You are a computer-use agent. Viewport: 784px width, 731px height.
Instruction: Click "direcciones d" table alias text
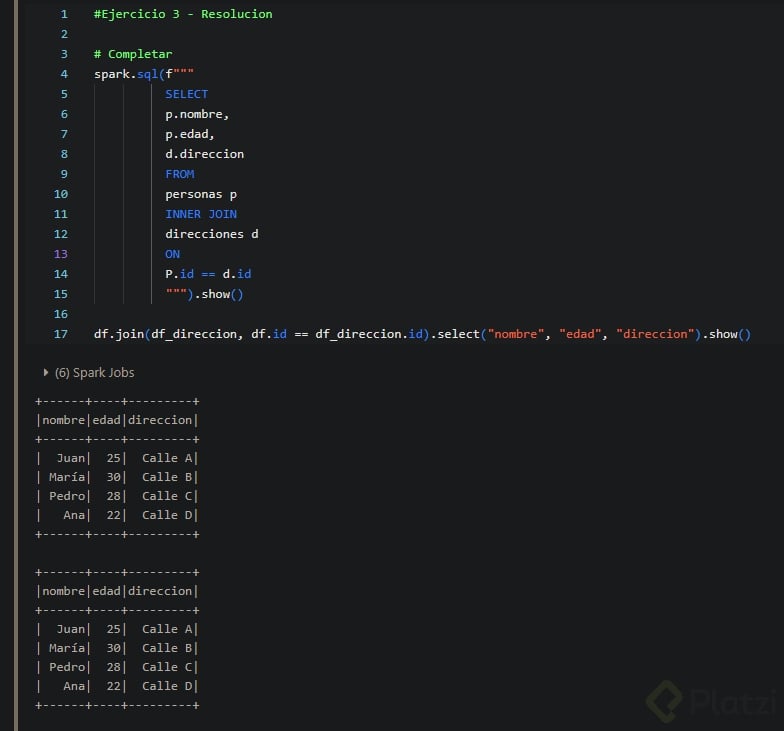point(212,234)
